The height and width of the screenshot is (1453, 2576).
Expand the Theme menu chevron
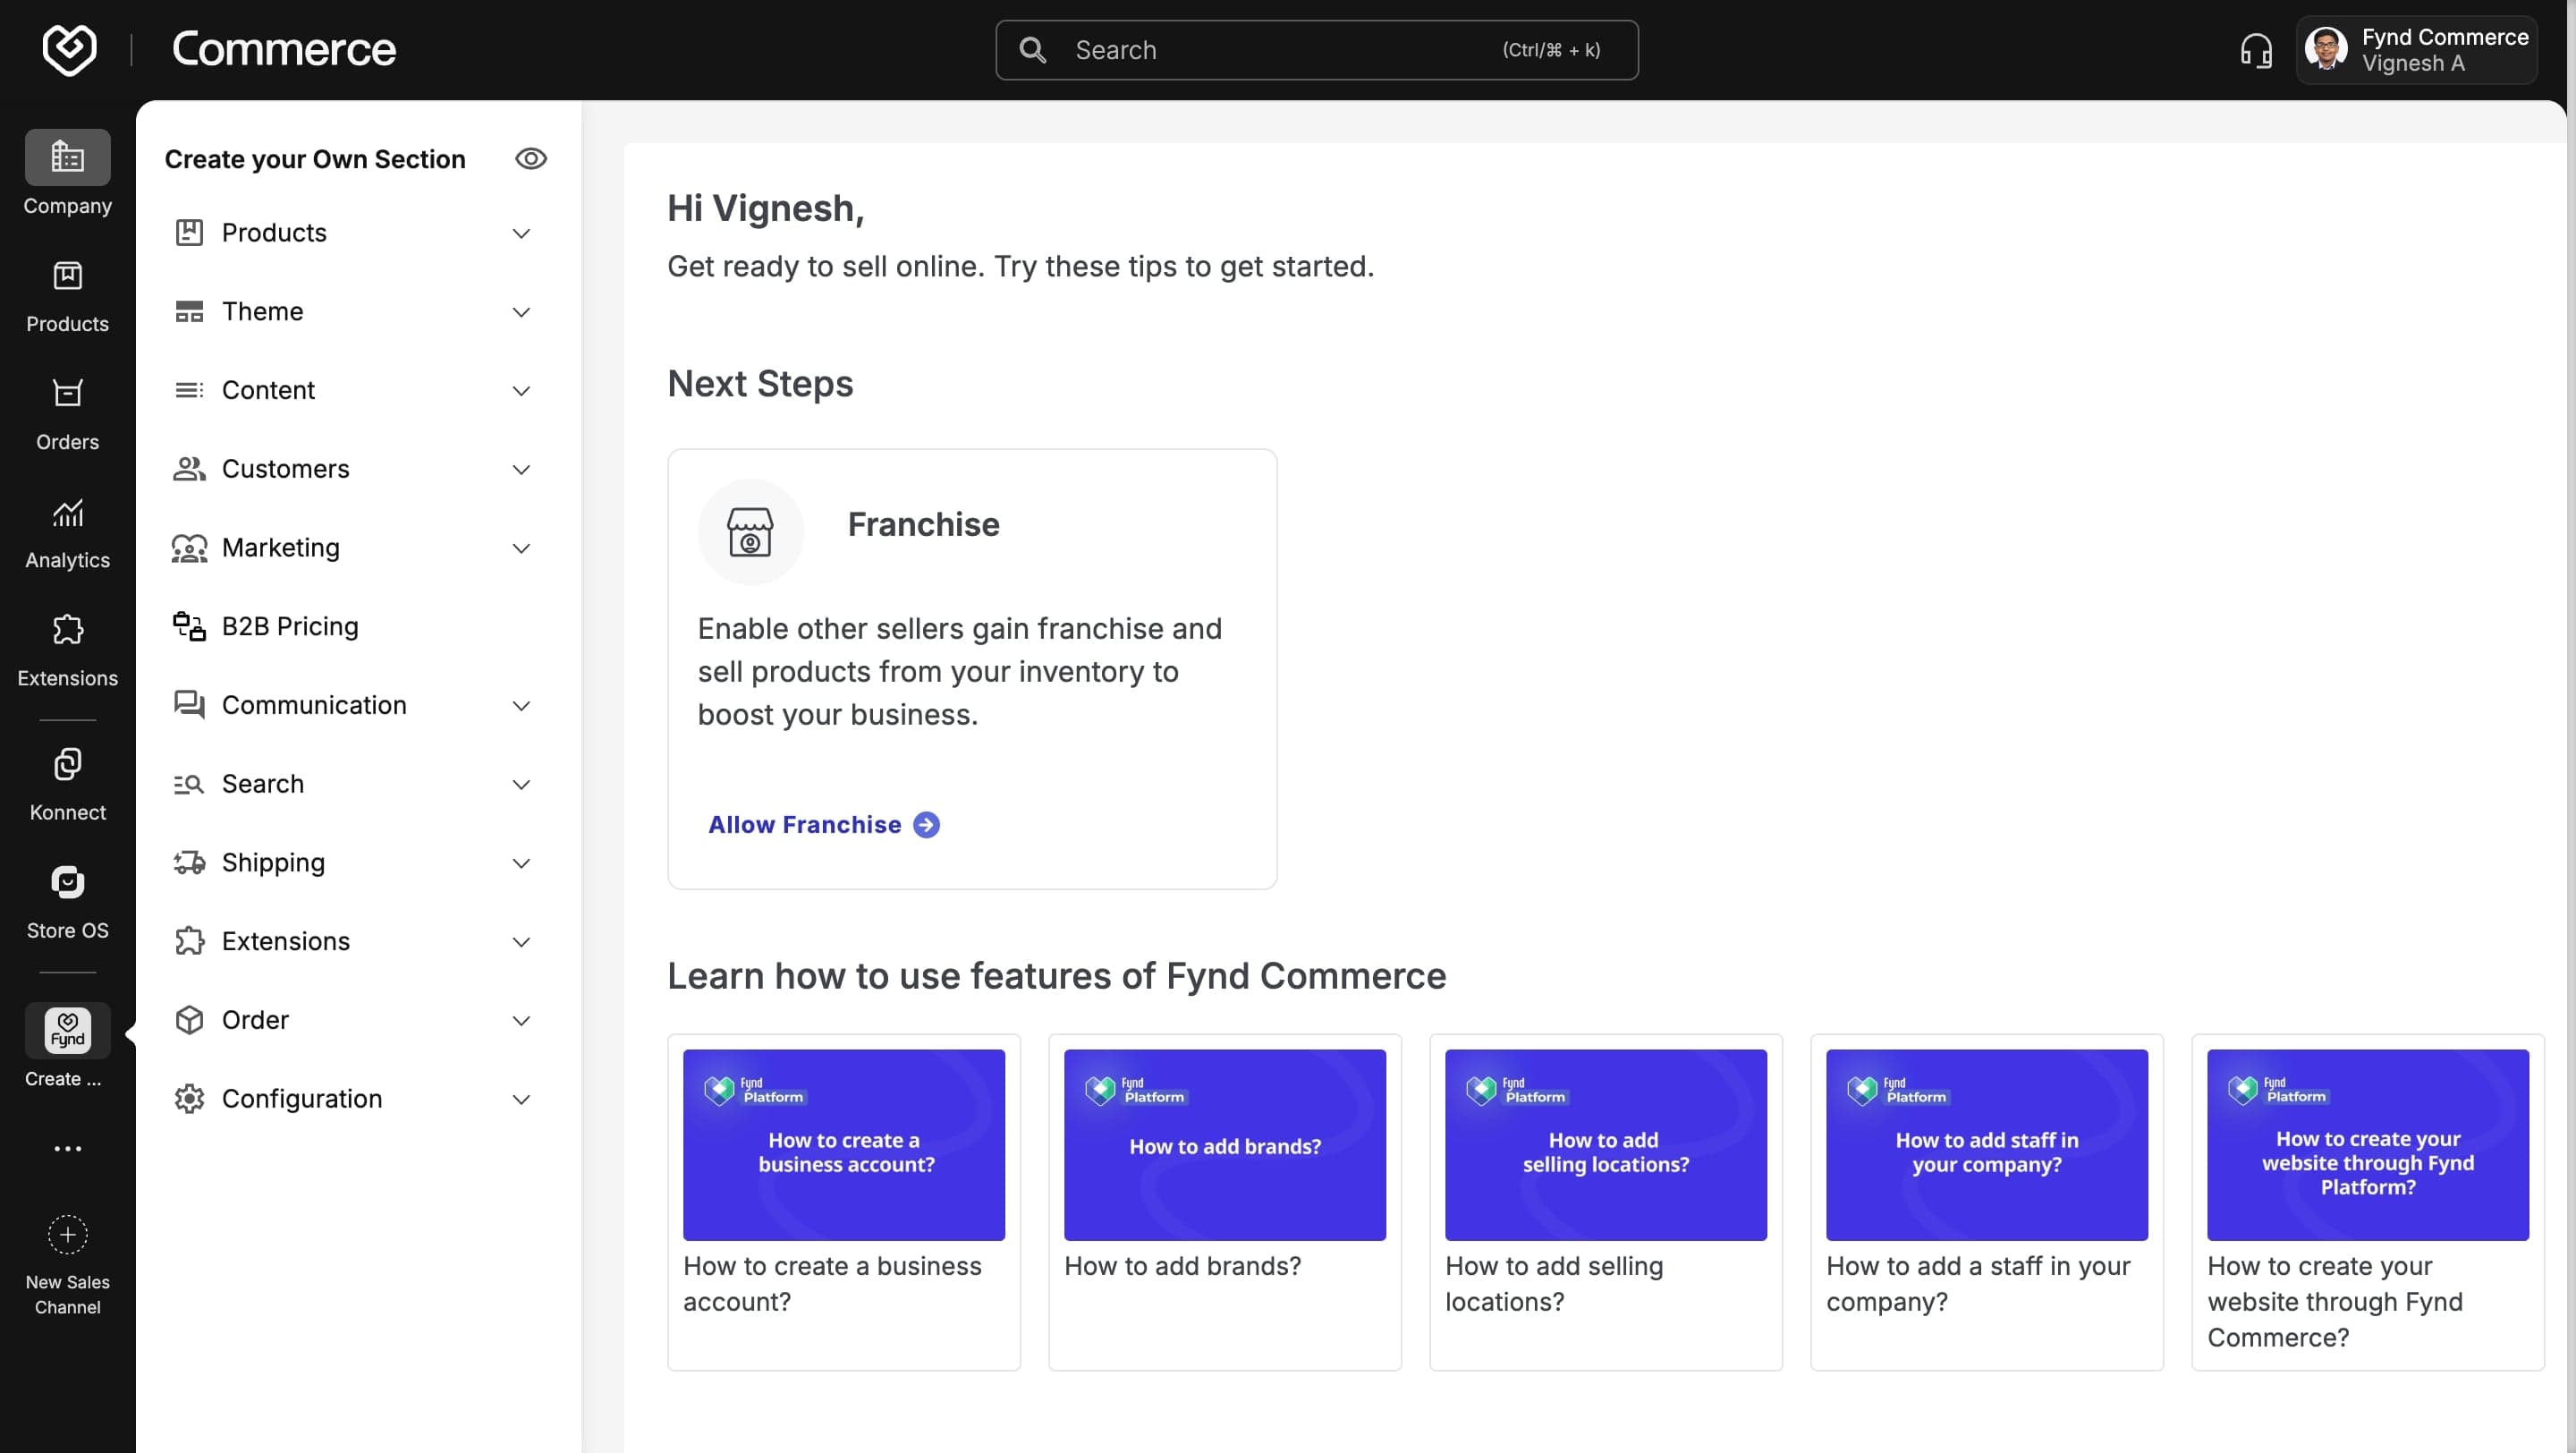pos(521,312)
